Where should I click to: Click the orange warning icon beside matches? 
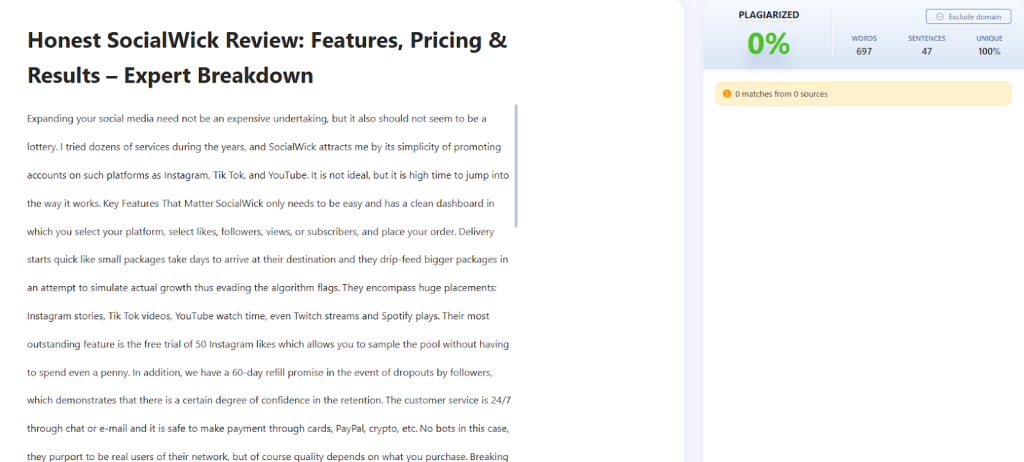(x=726, y=94)
